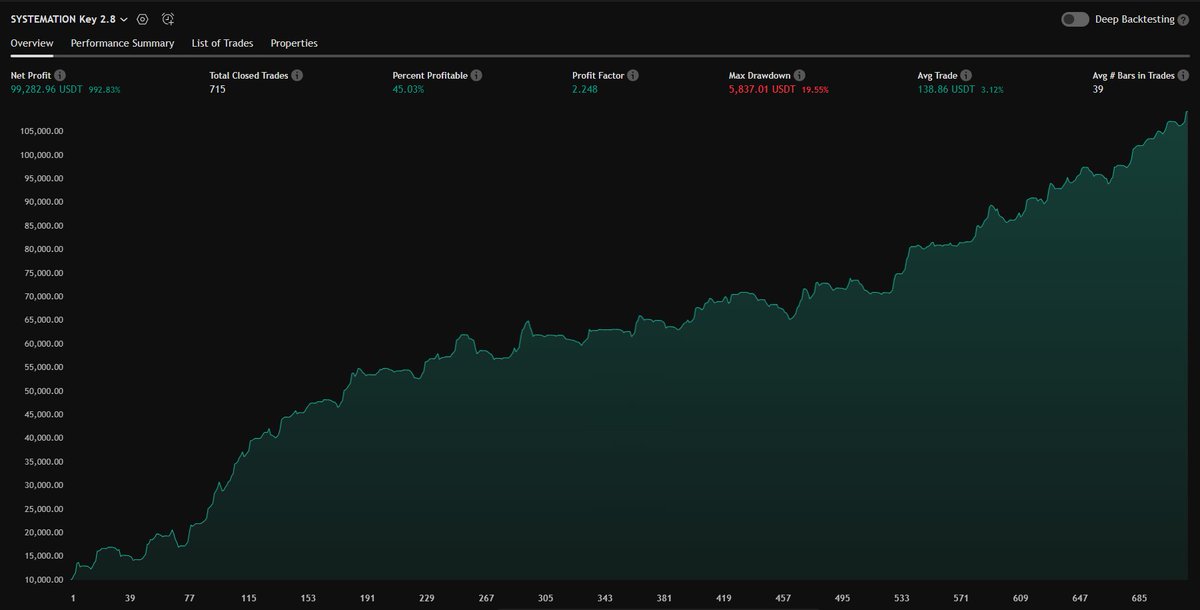
Task: Show the Net Profit info tooltip icon
Action: point(60,75)
